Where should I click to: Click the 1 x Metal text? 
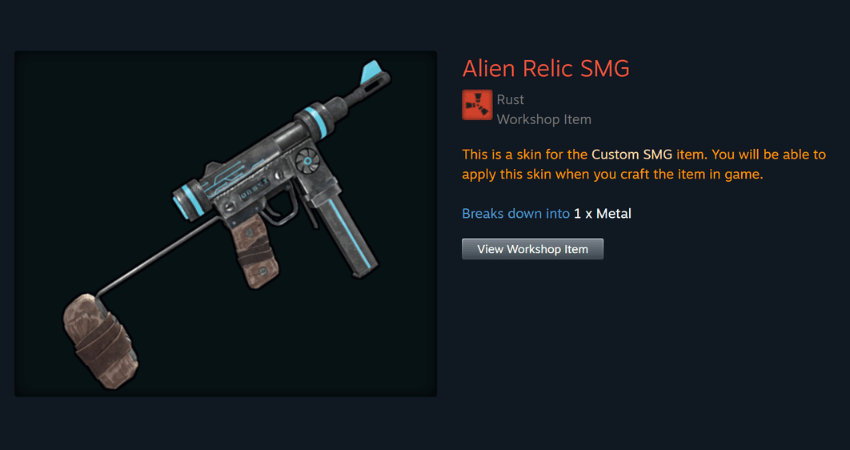point(602,214)
